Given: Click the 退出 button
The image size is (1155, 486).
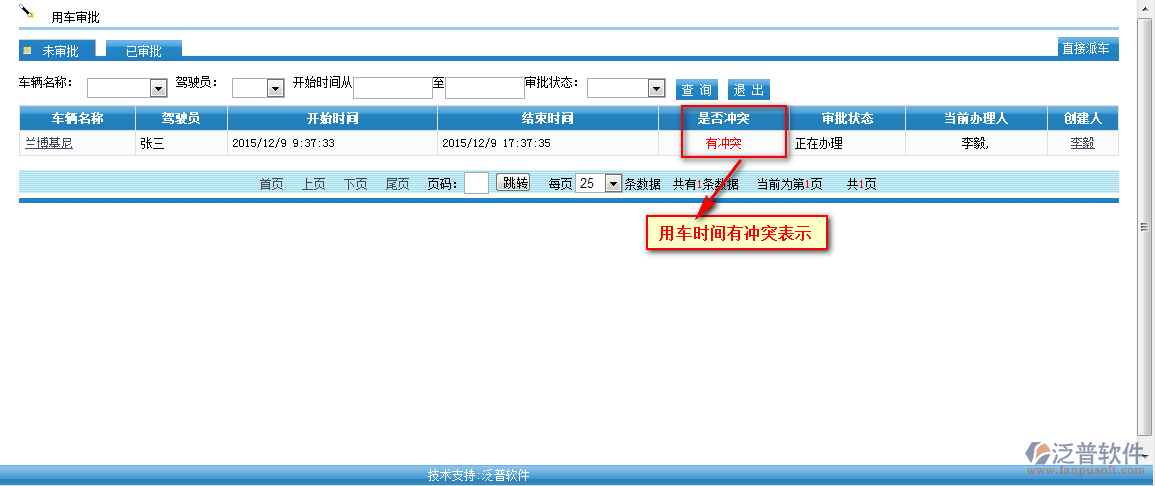Looking at the screenshot, I should 748,89.
